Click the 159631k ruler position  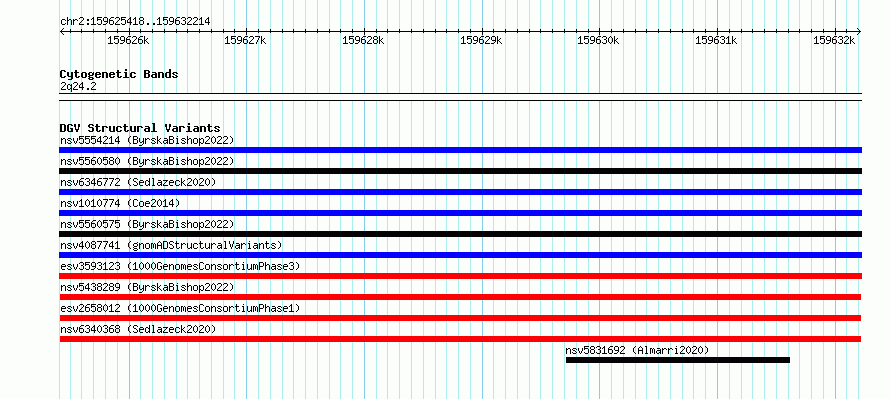(716, 40)
